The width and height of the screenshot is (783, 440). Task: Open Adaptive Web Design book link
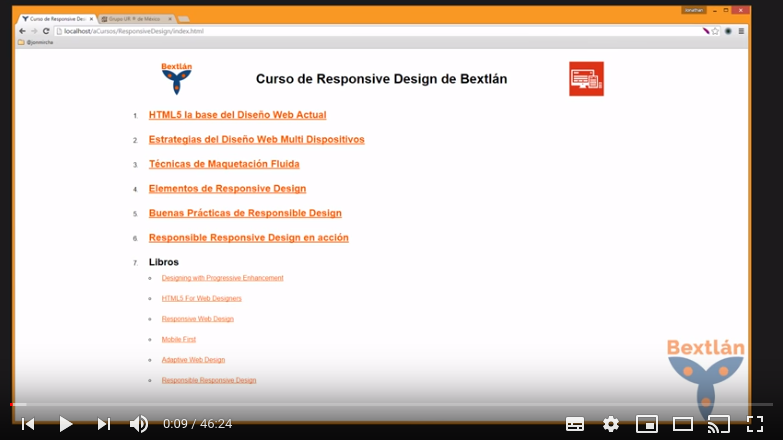(x=193, y=360)
